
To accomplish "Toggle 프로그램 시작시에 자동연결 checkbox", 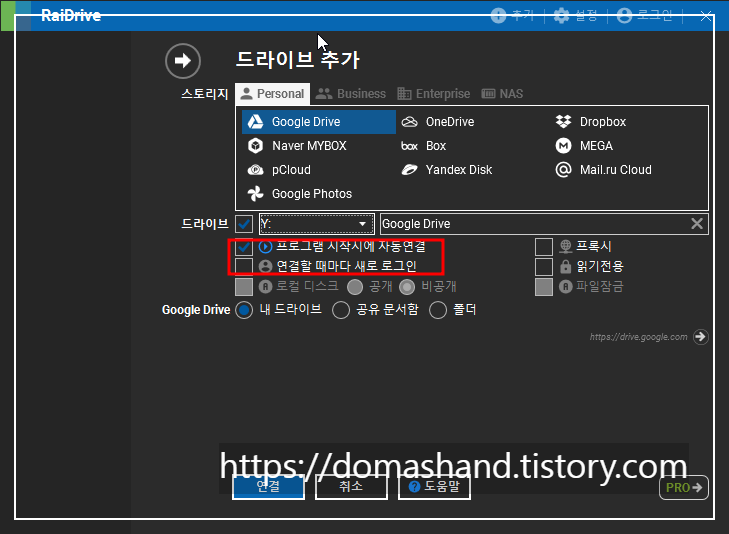I will click(x=244, y=247).
